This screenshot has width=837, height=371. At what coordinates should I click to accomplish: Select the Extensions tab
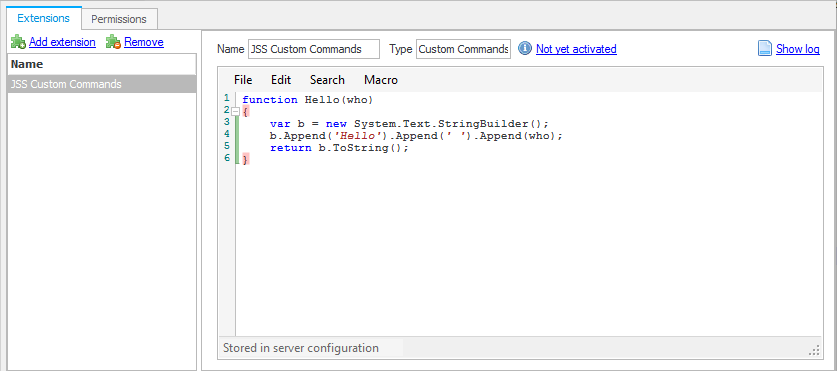click(x=44, y=18)
